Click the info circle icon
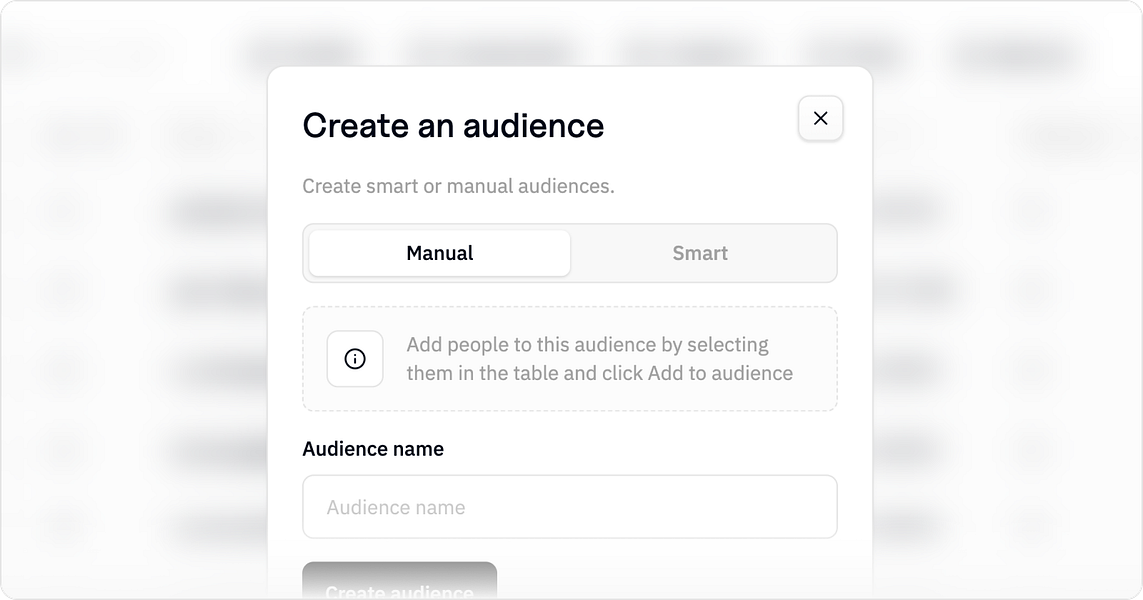 coord(355,359)
